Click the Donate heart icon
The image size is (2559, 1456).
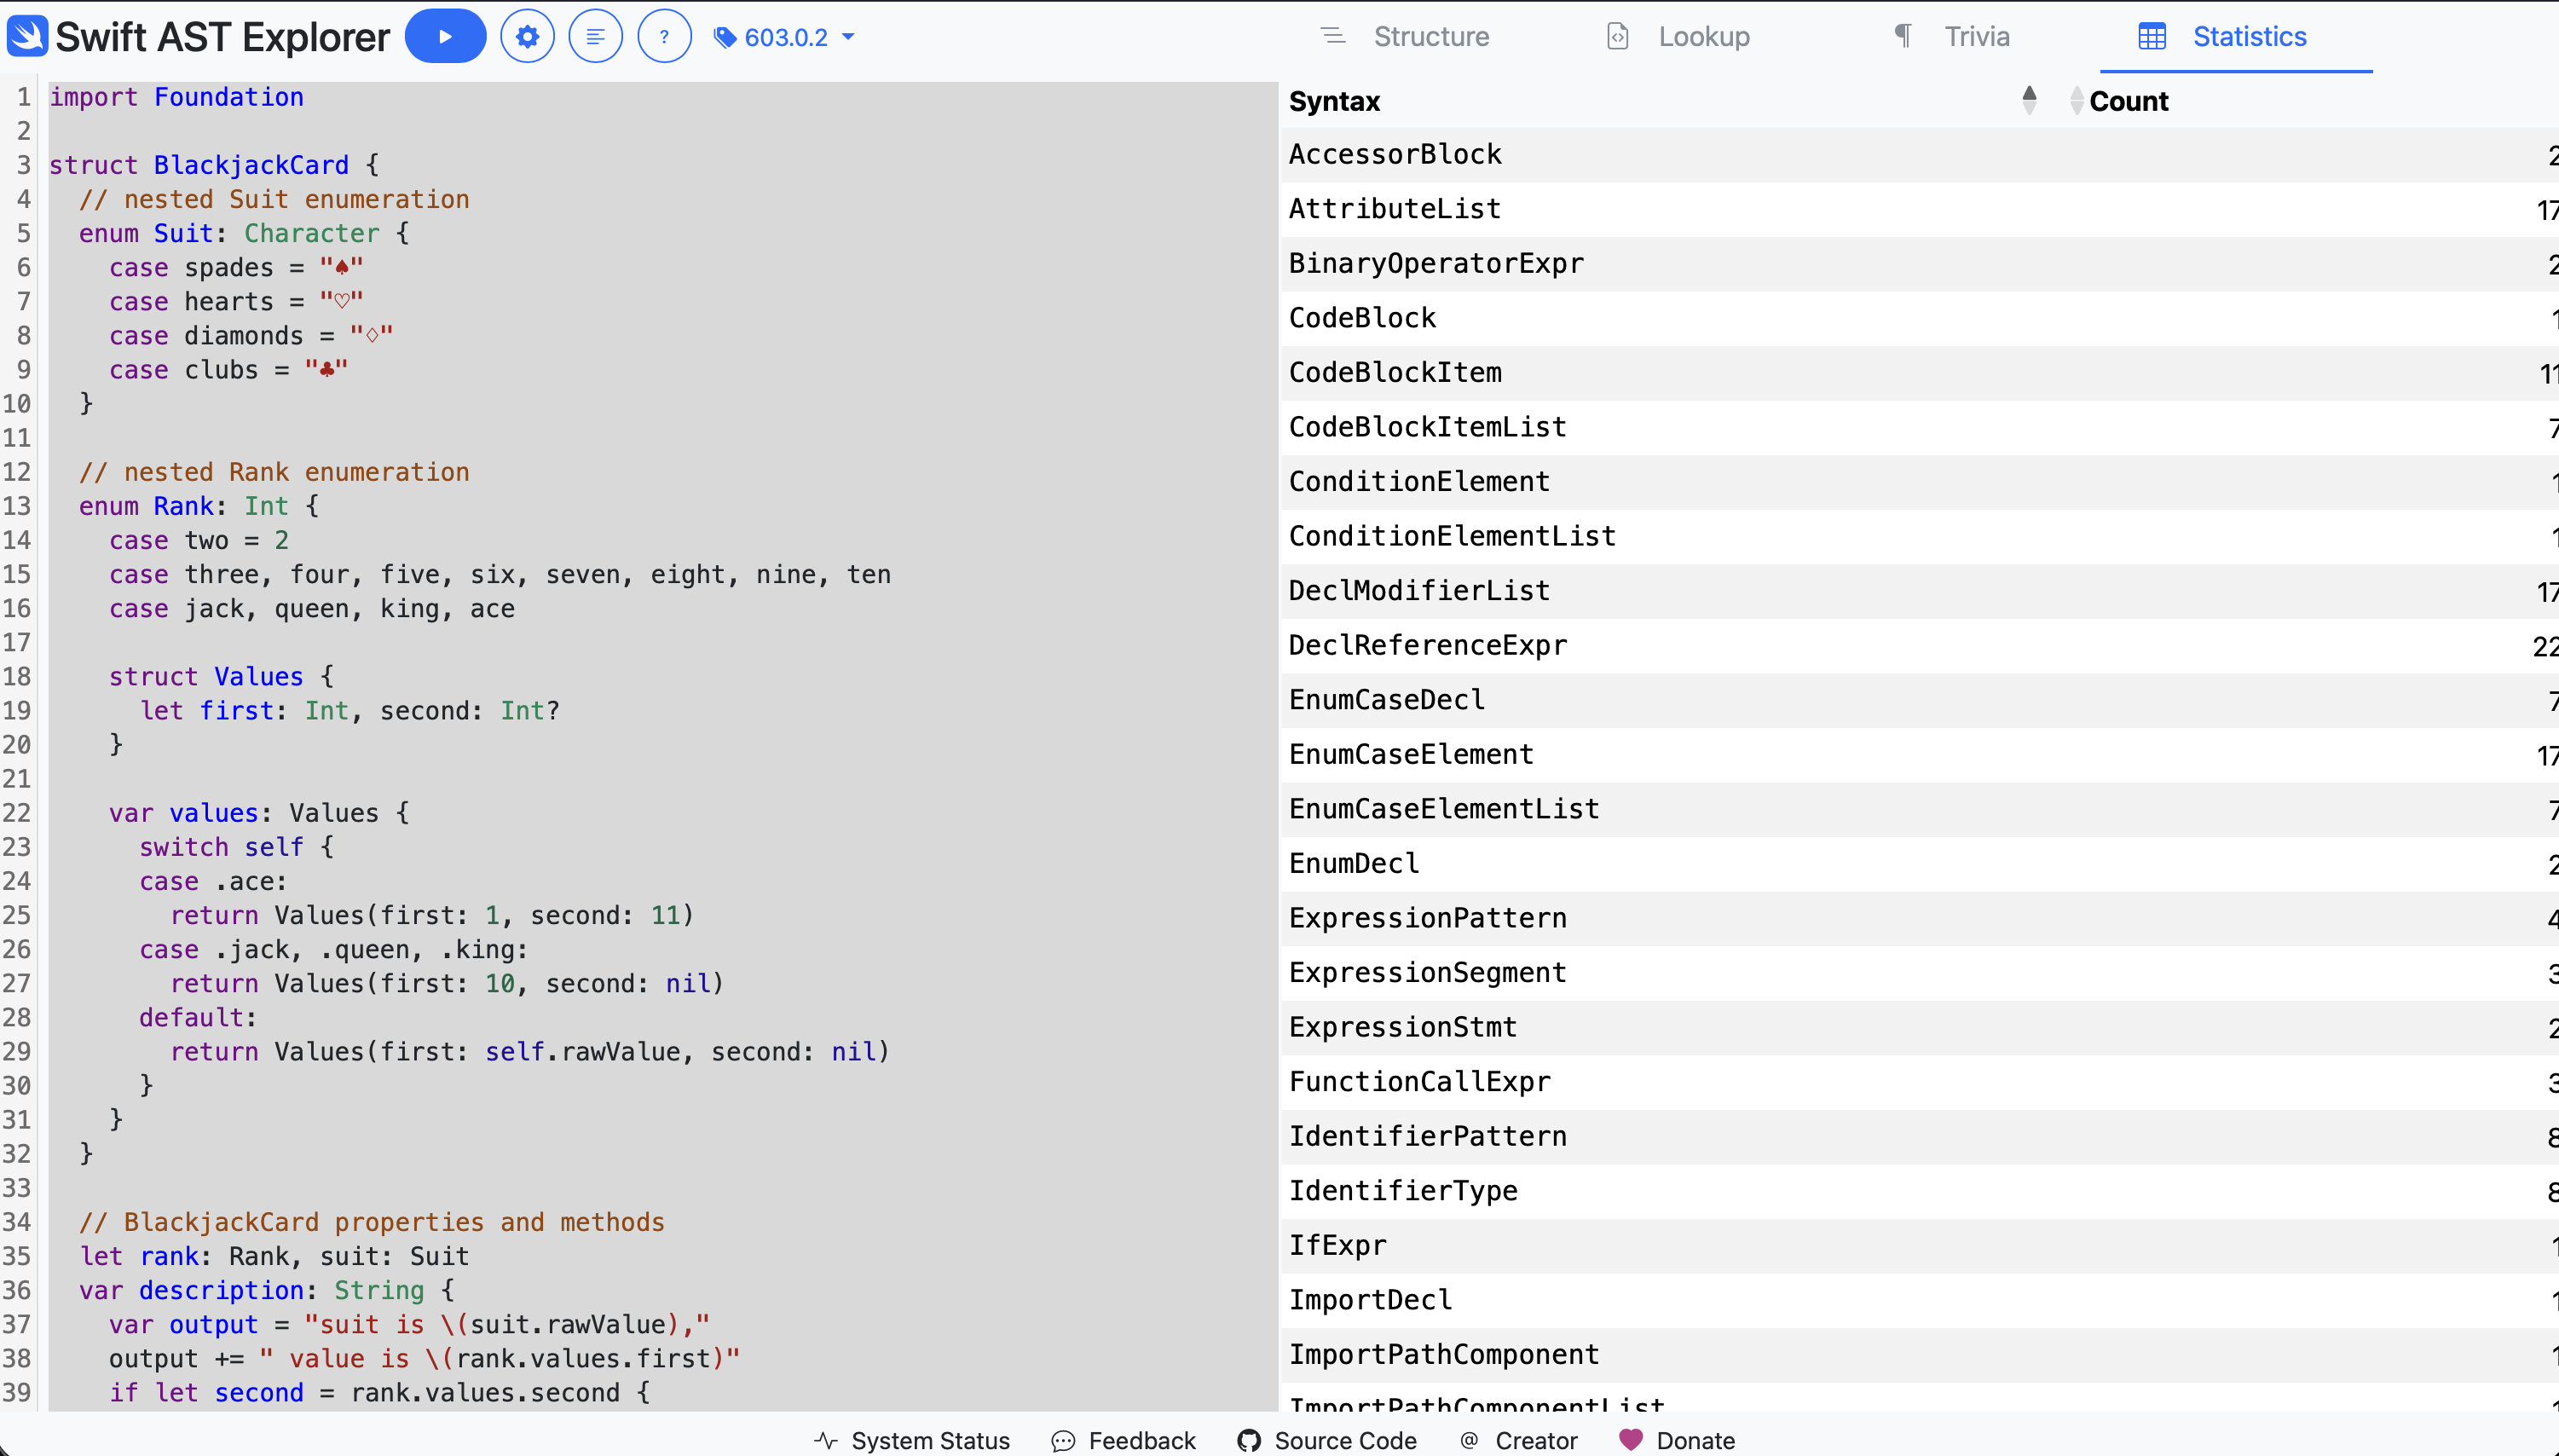[1631, 1439]
